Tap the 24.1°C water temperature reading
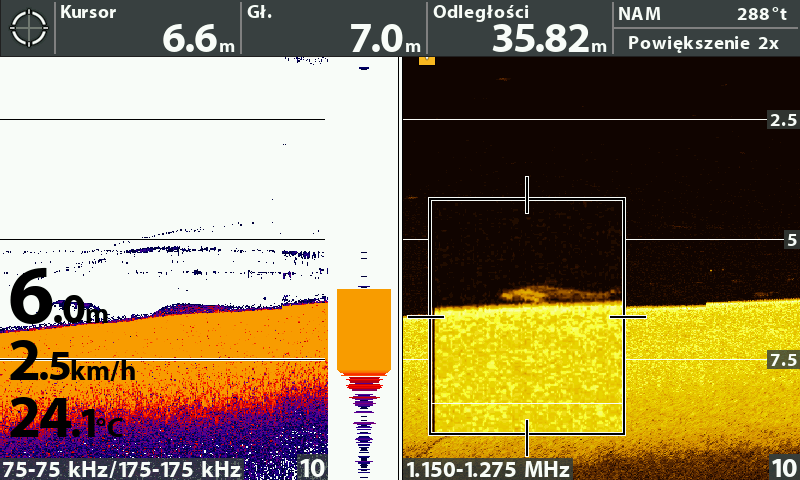800x480 pixels. point(66,420)
